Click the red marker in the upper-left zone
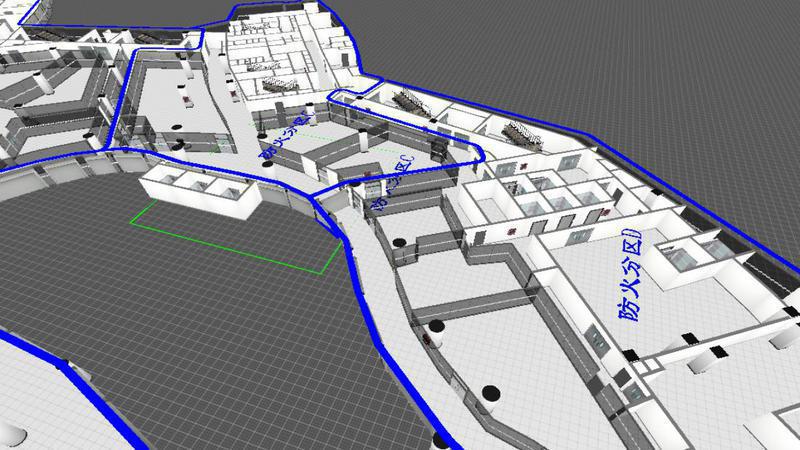Screen dimensions: 800x450 coord(186,101)
